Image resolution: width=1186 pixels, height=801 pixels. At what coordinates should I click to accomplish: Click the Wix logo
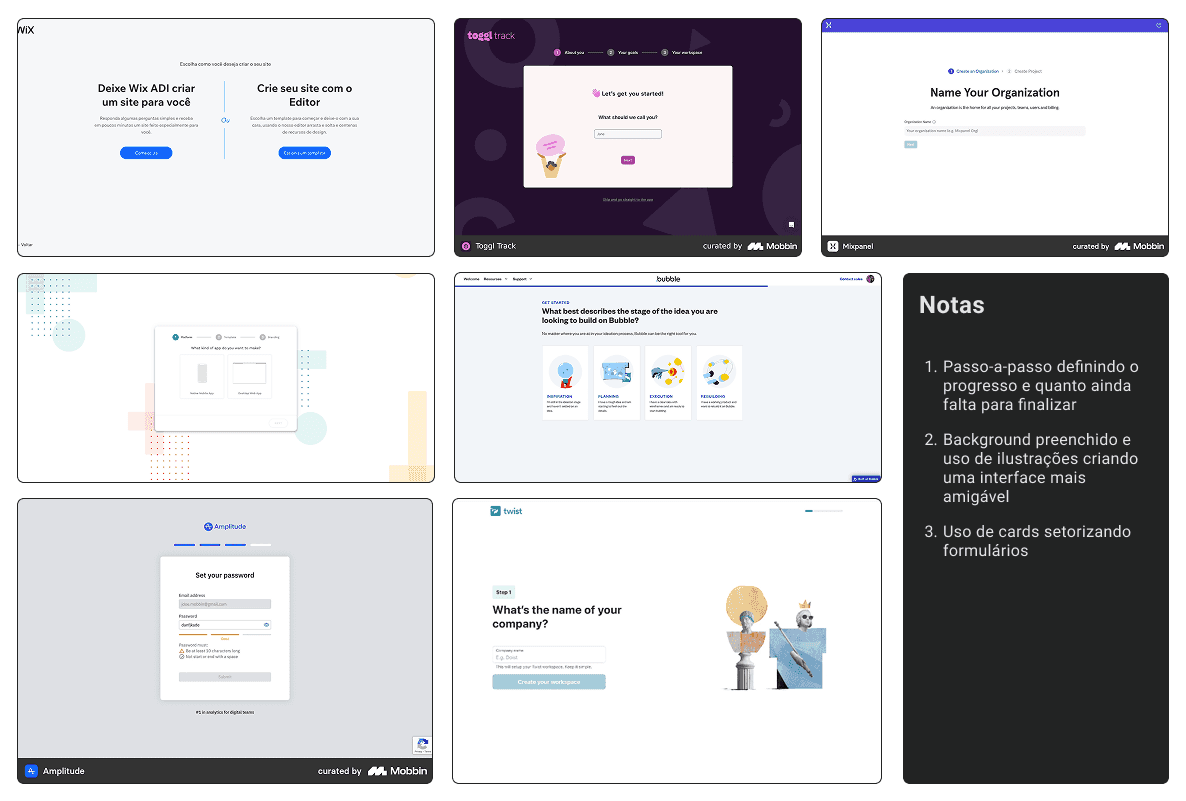click(26, 30)
